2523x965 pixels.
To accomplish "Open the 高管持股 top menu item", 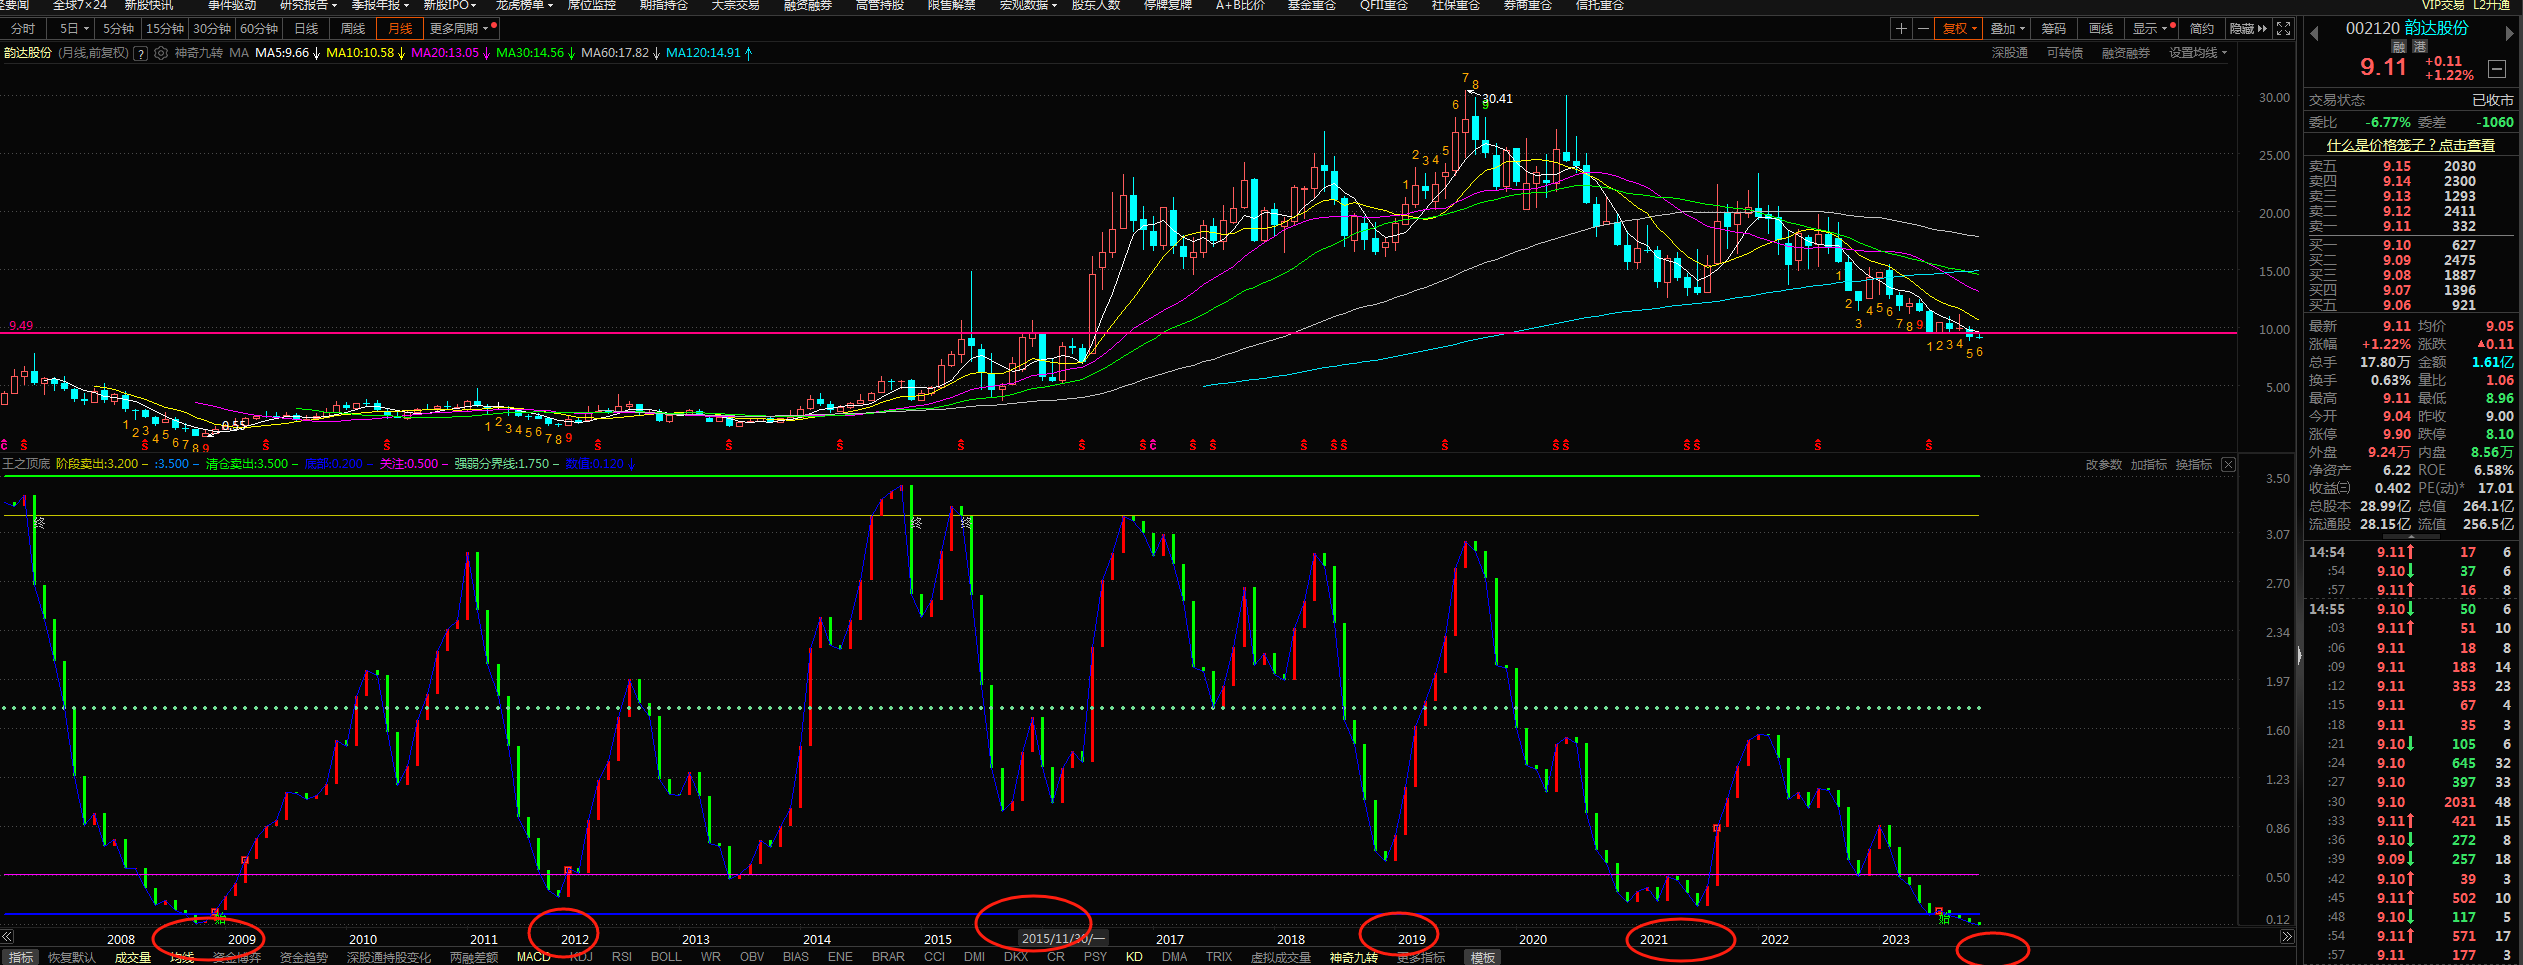I will [879, 5].
